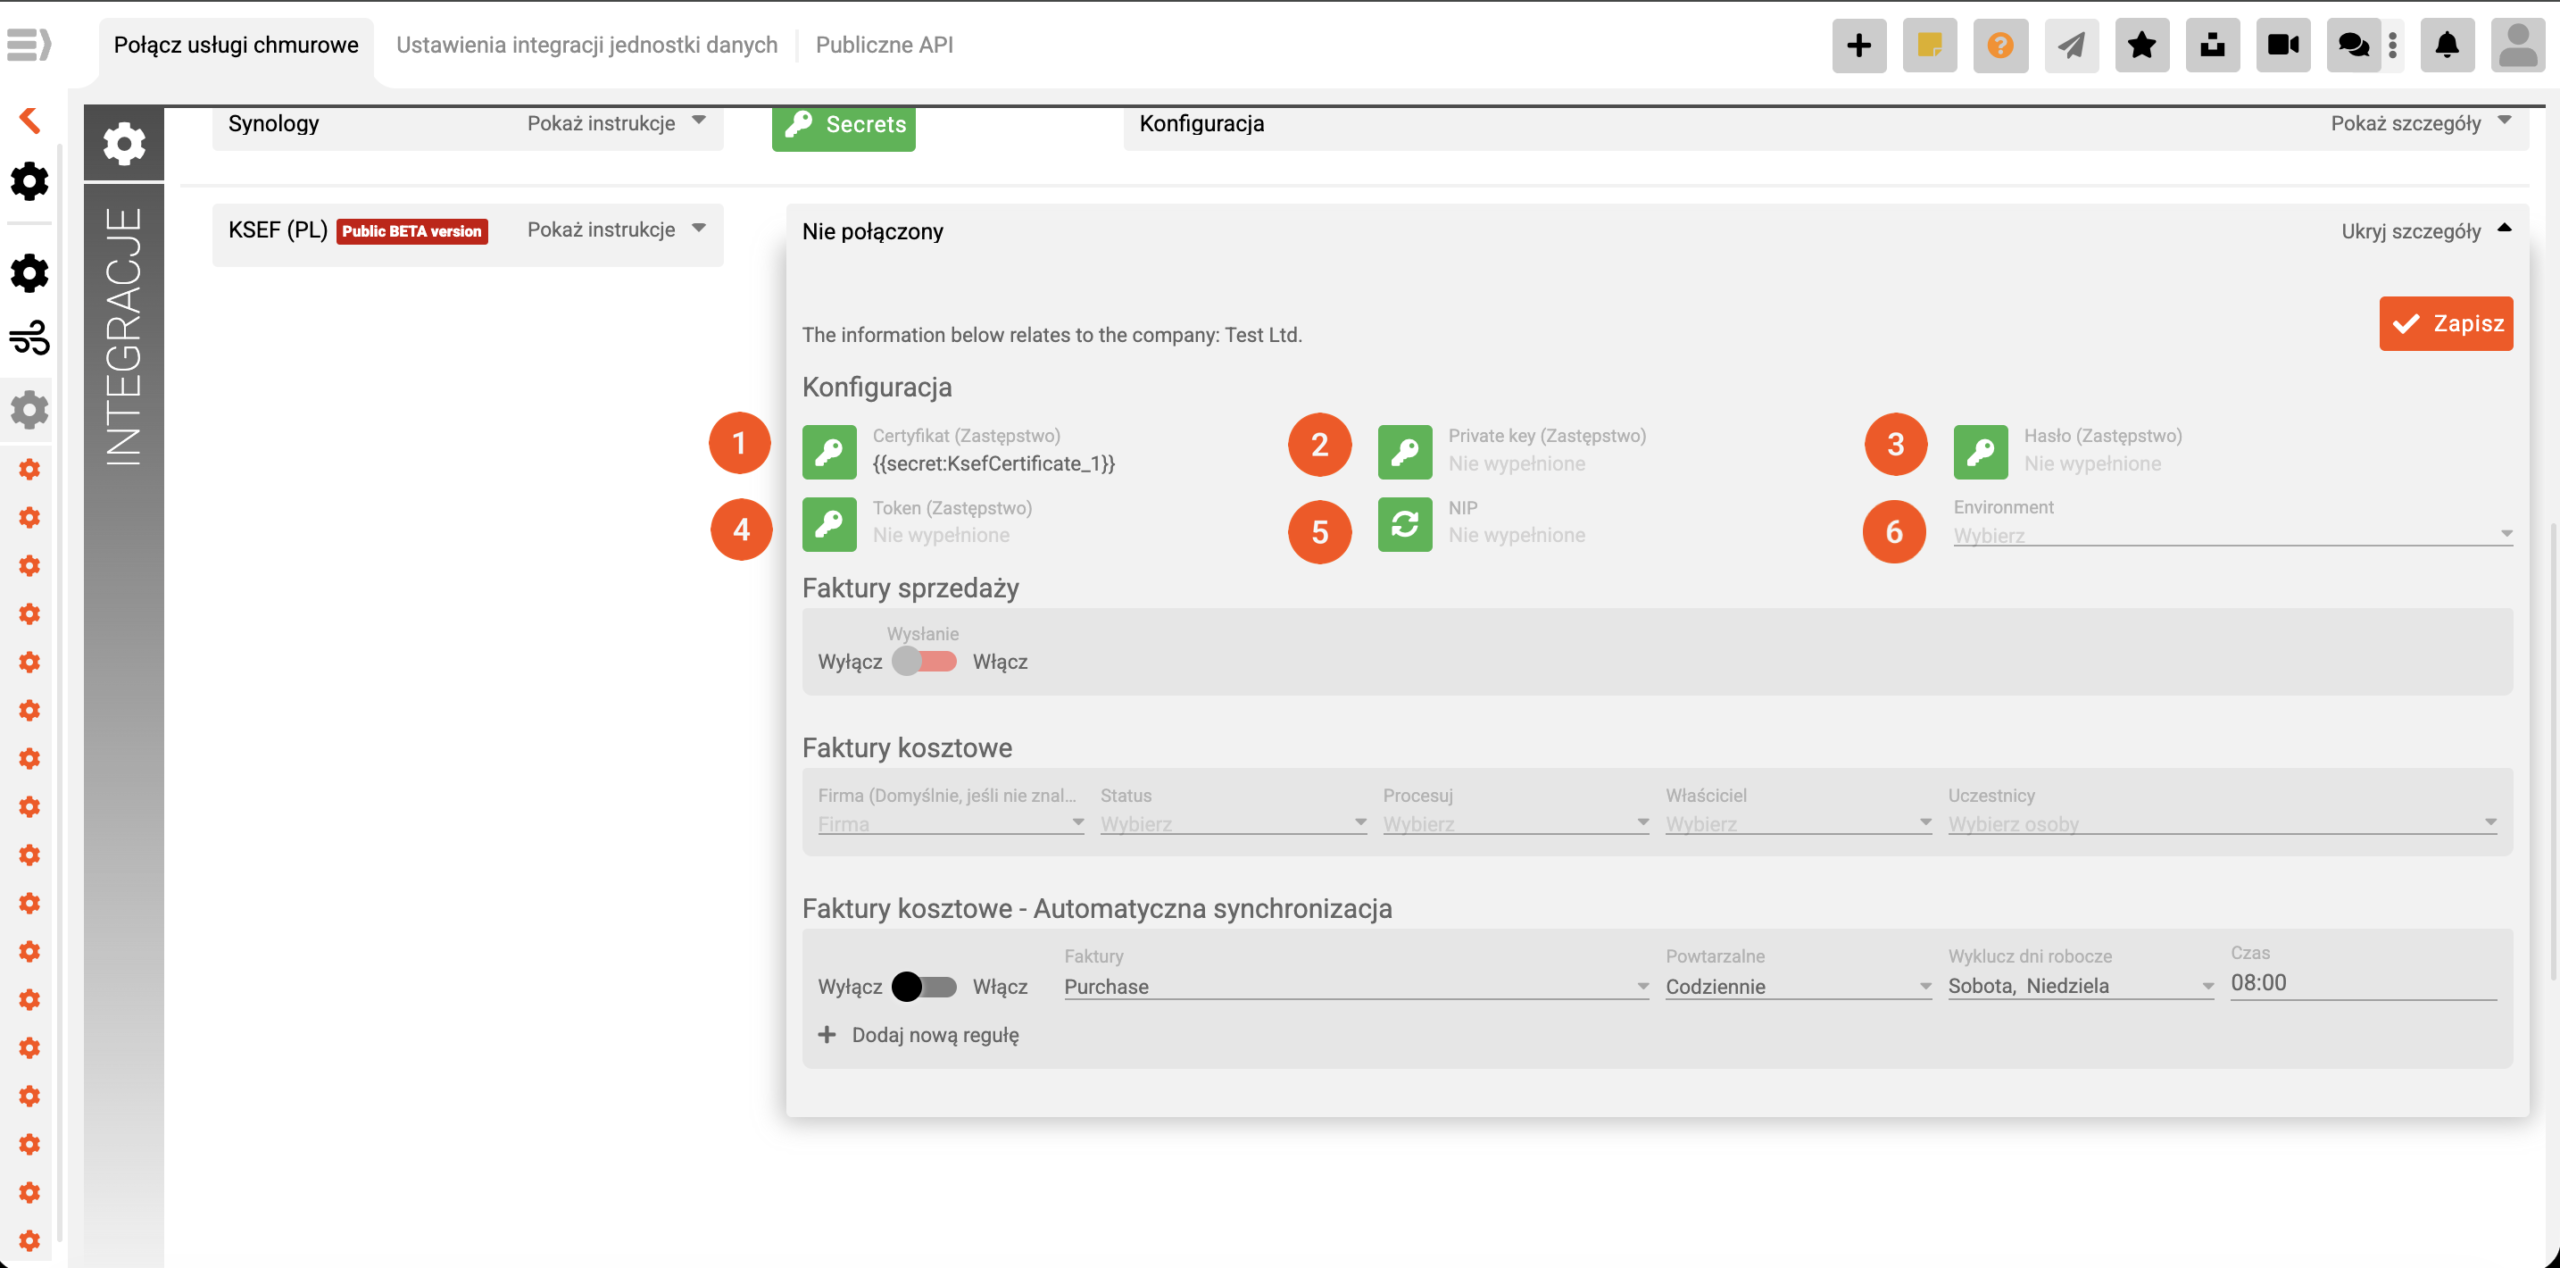Click the orange Zapisz save button
Screen dimensions: 2560x1268
tap(2445, 324)
